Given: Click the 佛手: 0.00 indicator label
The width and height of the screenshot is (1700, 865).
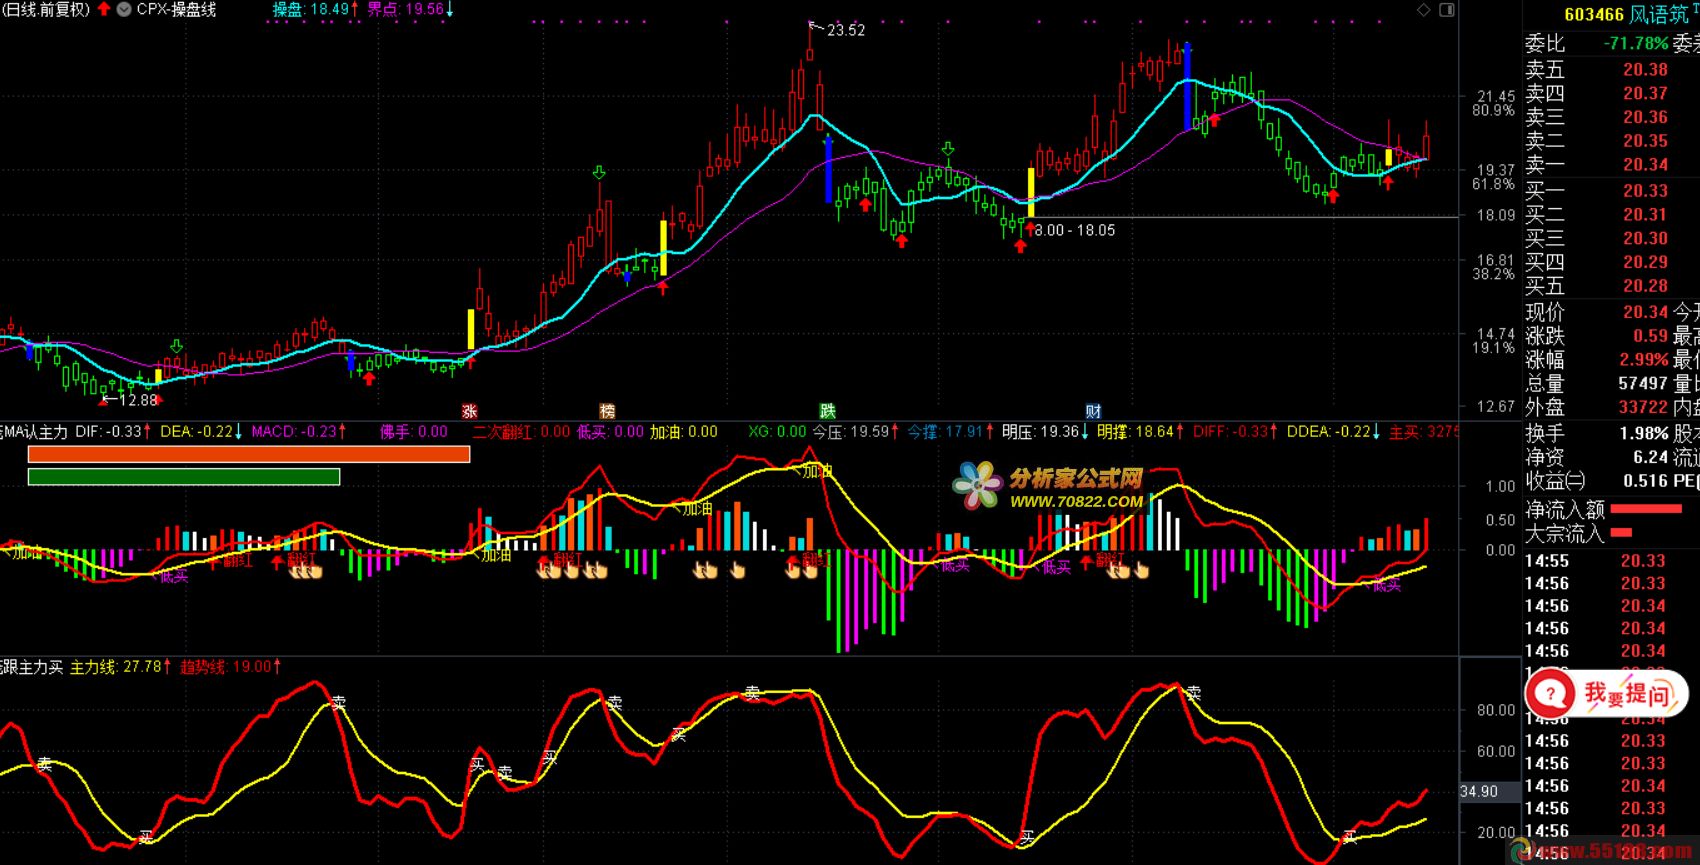Looking at the screenshot, I should point(414,432).
